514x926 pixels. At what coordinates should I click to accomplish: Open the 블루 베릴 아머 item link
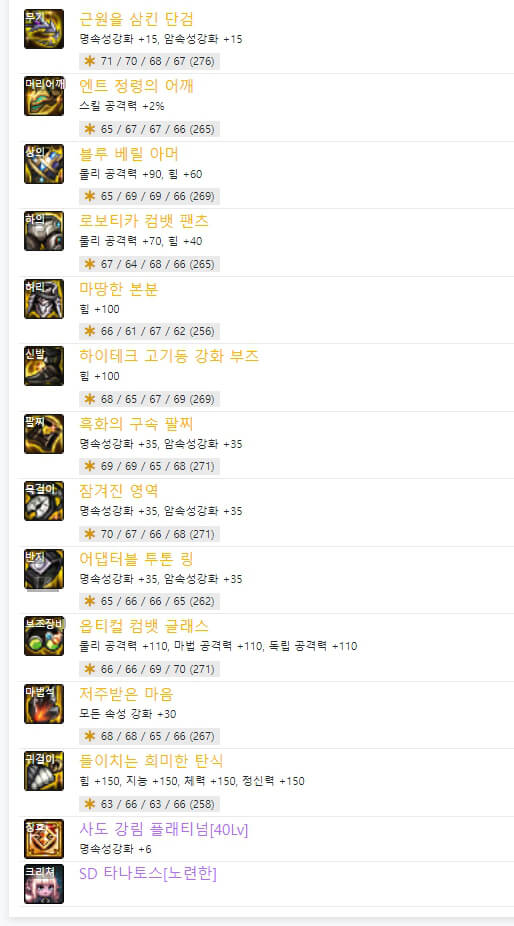[129, 154]
